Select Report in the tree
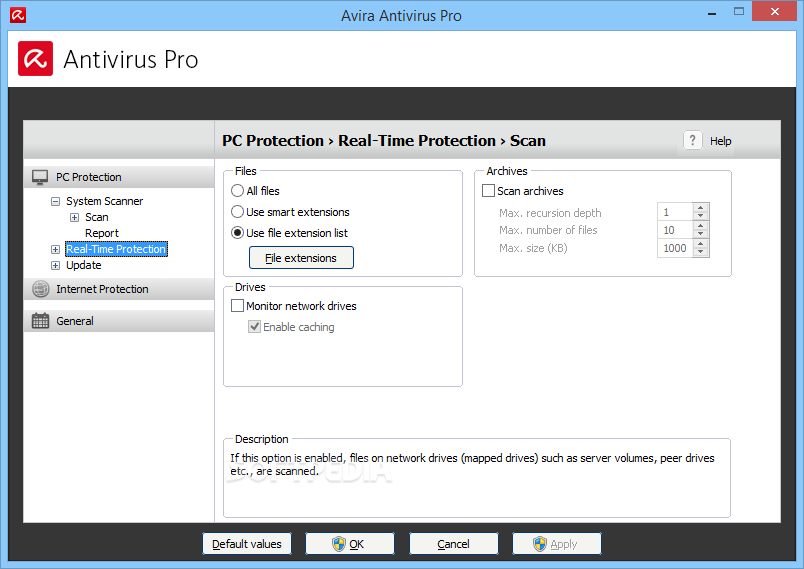 tap(102, 233)
